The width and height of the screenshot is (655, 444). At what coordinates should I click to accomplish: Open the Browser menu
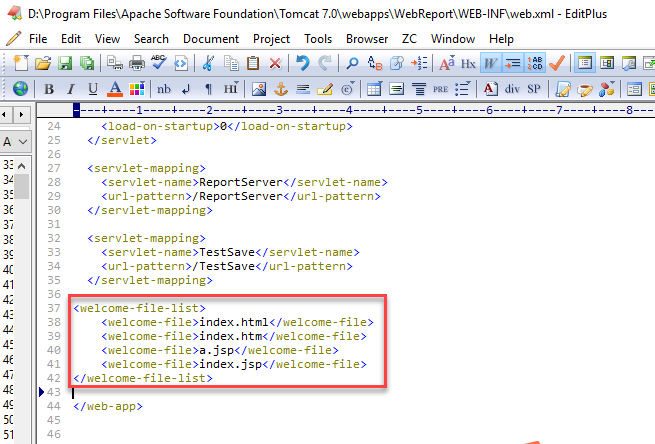tap(367, 39)
